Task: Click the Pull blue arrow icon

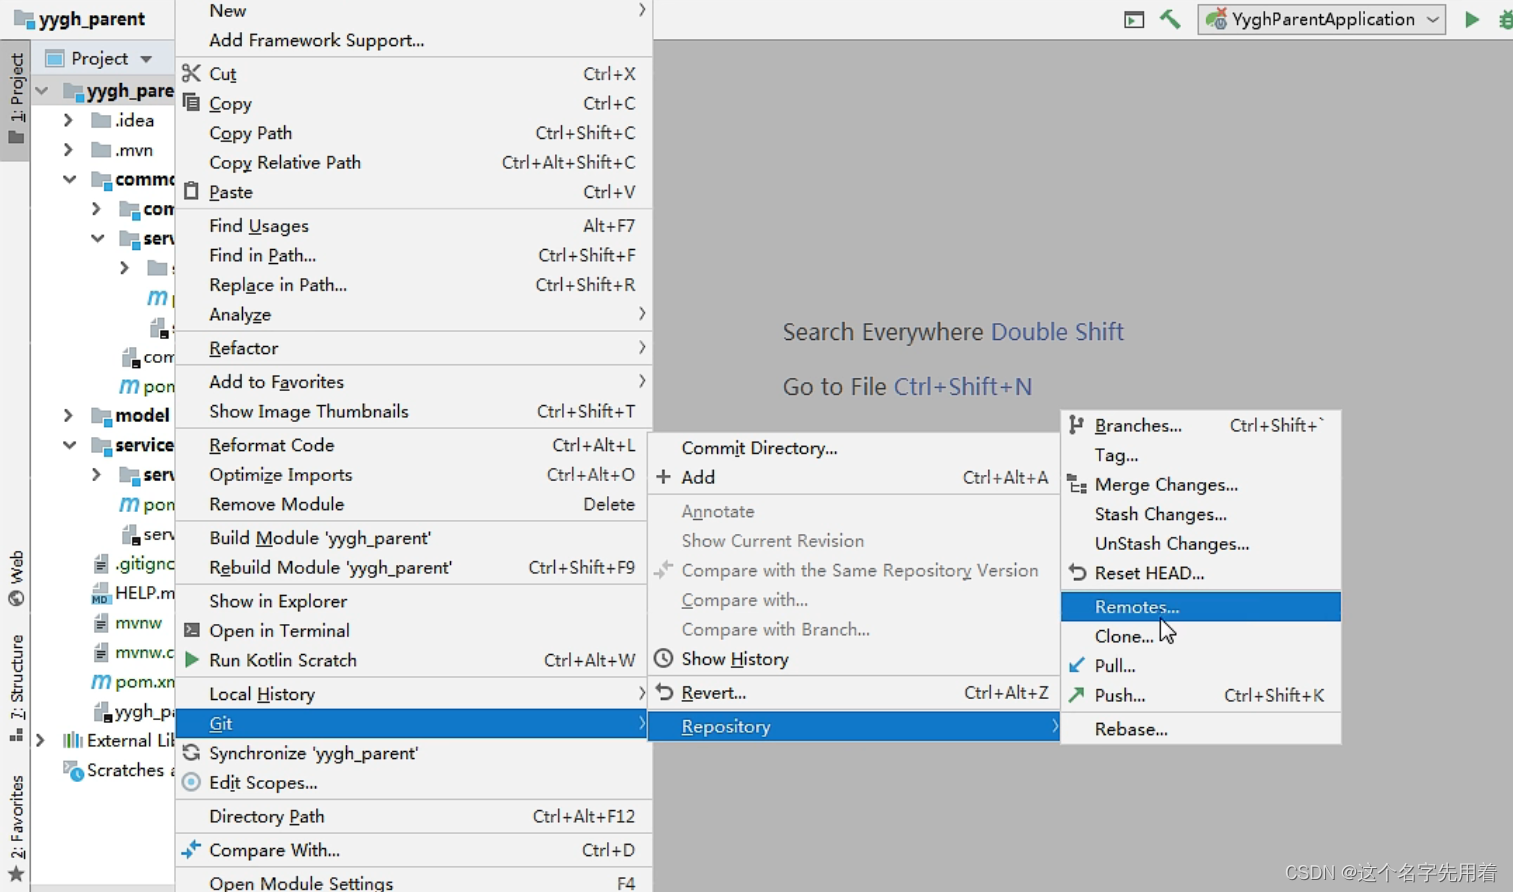Action: 1077,665
